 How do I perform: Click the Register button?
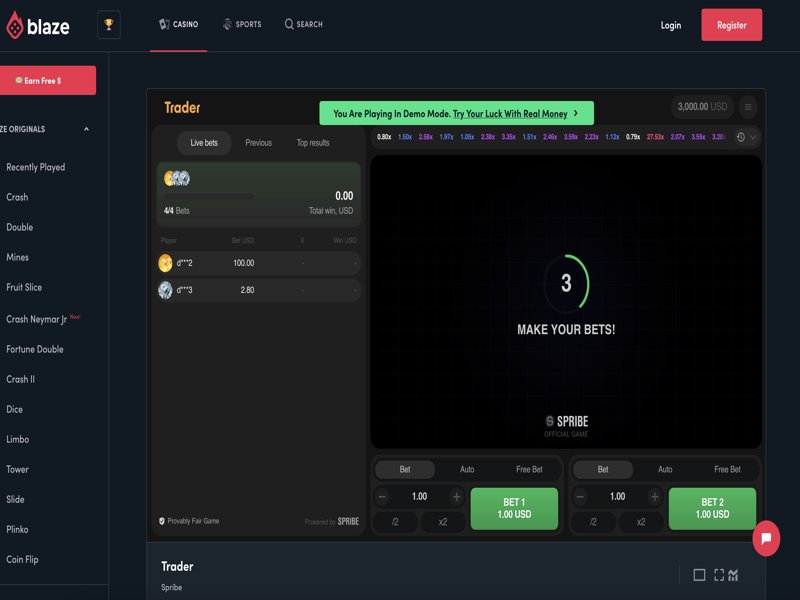pyautogui.click(x=732, y=25)
